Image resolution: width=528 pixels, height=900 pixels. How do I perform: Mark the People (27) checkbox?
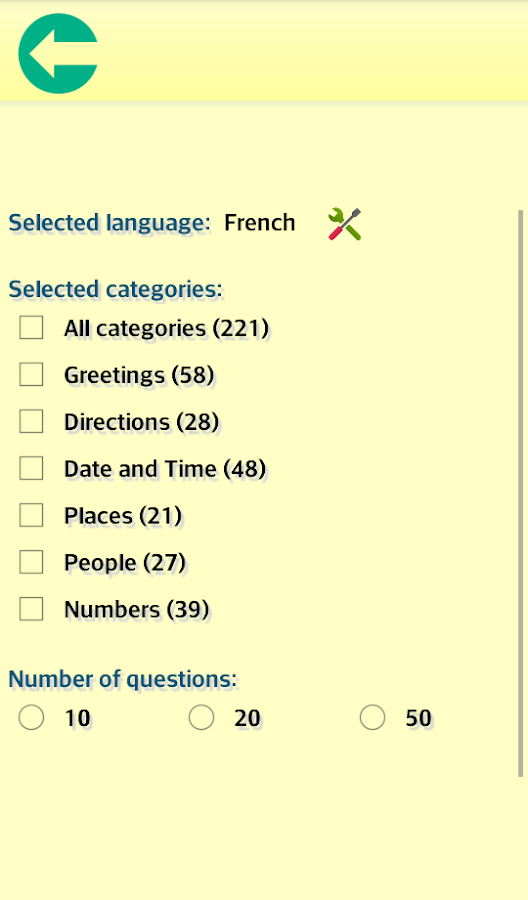[31, 562]
